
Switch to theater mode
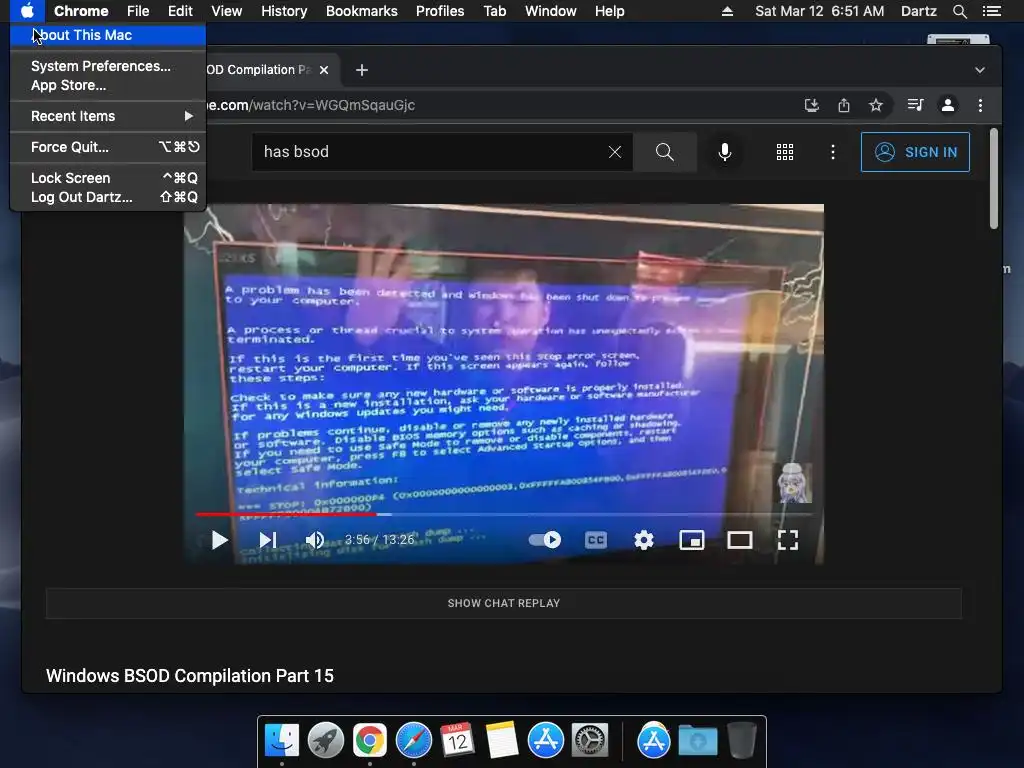(740, 540)
